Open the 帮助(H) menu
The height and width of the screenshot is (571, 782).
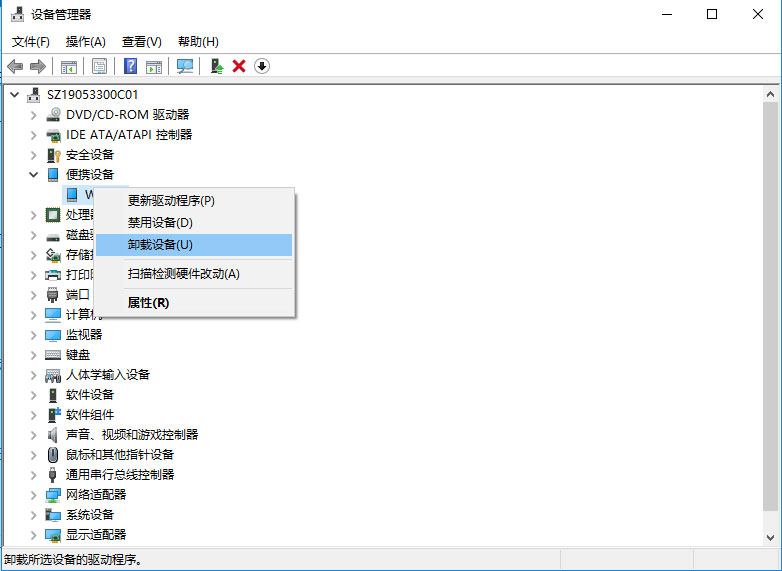coord(198,41)
